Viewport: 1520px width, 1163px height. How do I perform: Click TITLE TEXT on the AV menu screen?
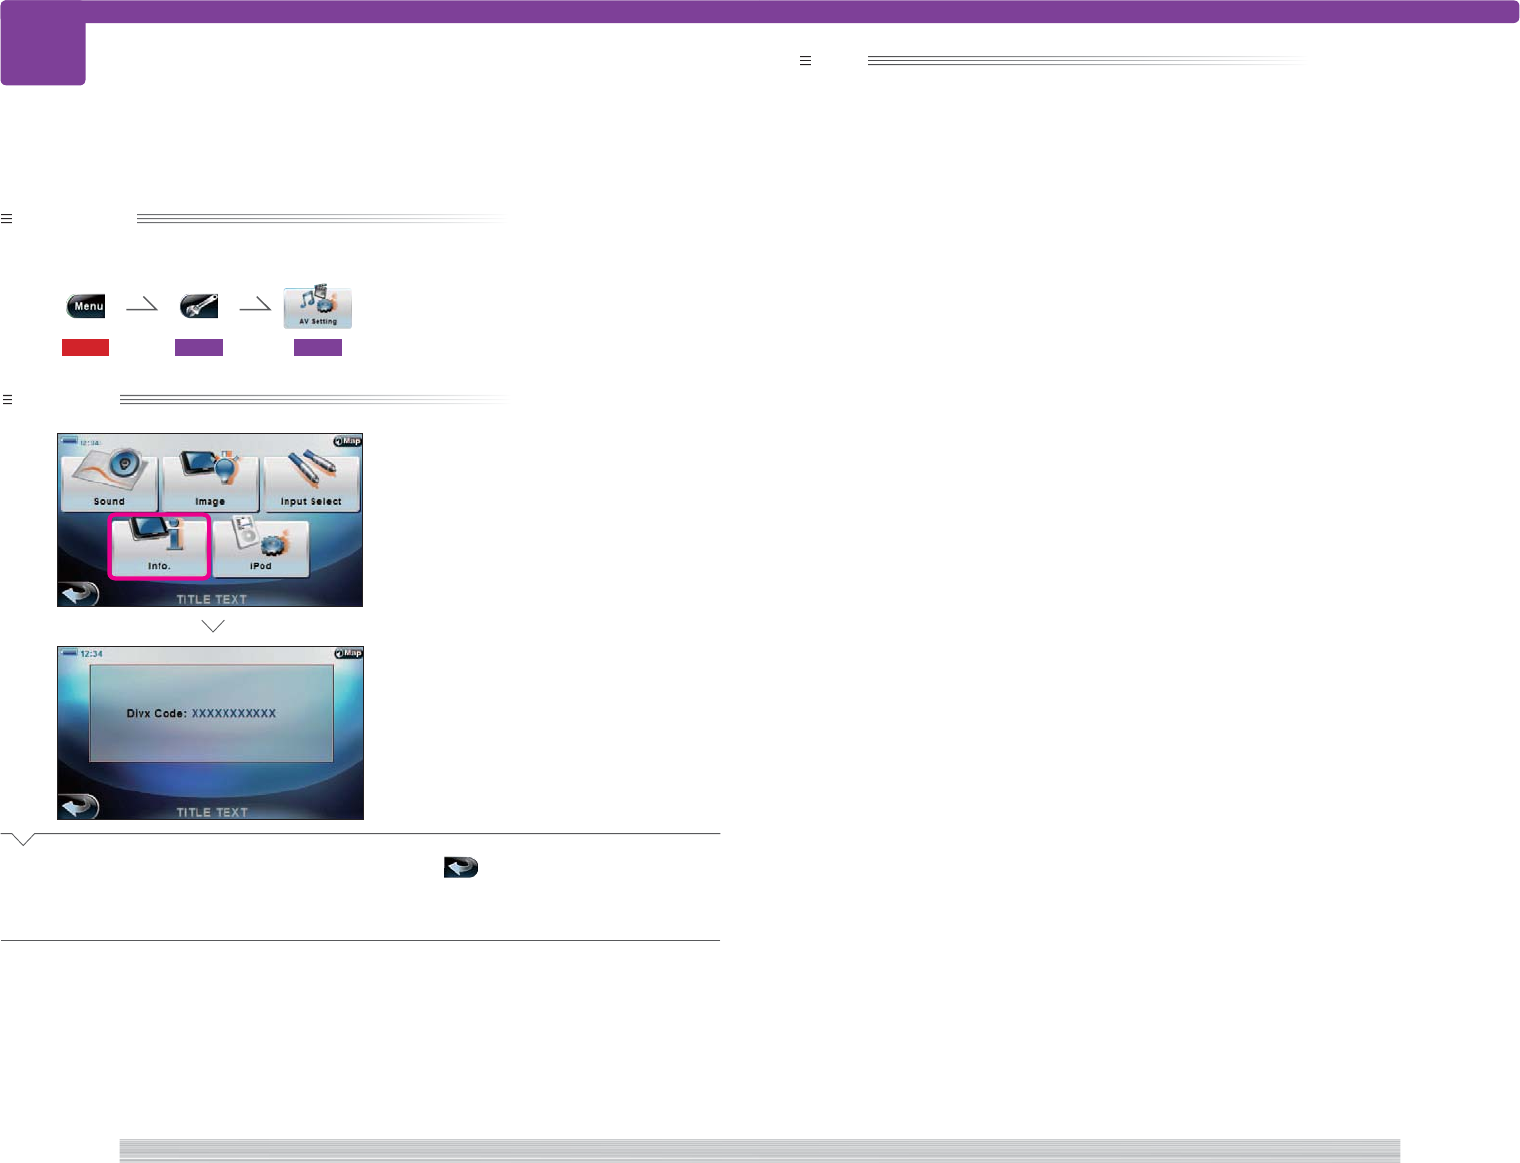pos(211,599)
